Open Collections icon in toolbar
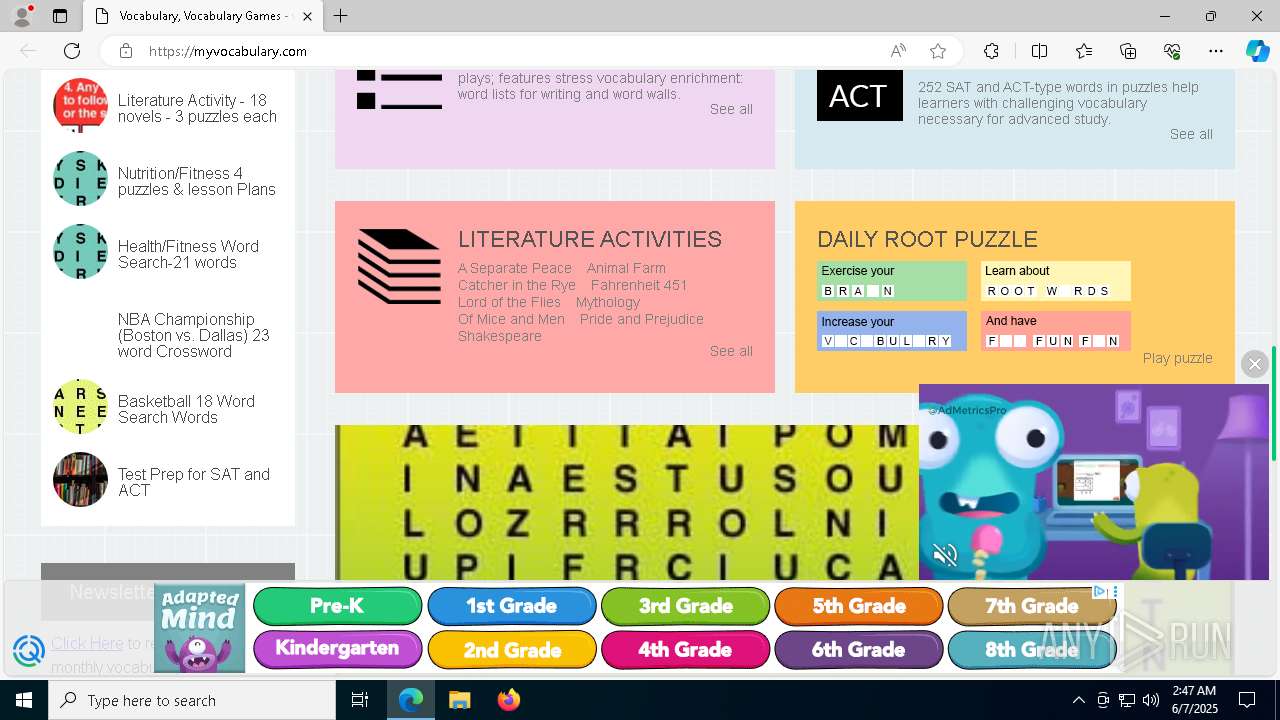The width and height of the screenshot is (1280, 720). (1128, 51)
